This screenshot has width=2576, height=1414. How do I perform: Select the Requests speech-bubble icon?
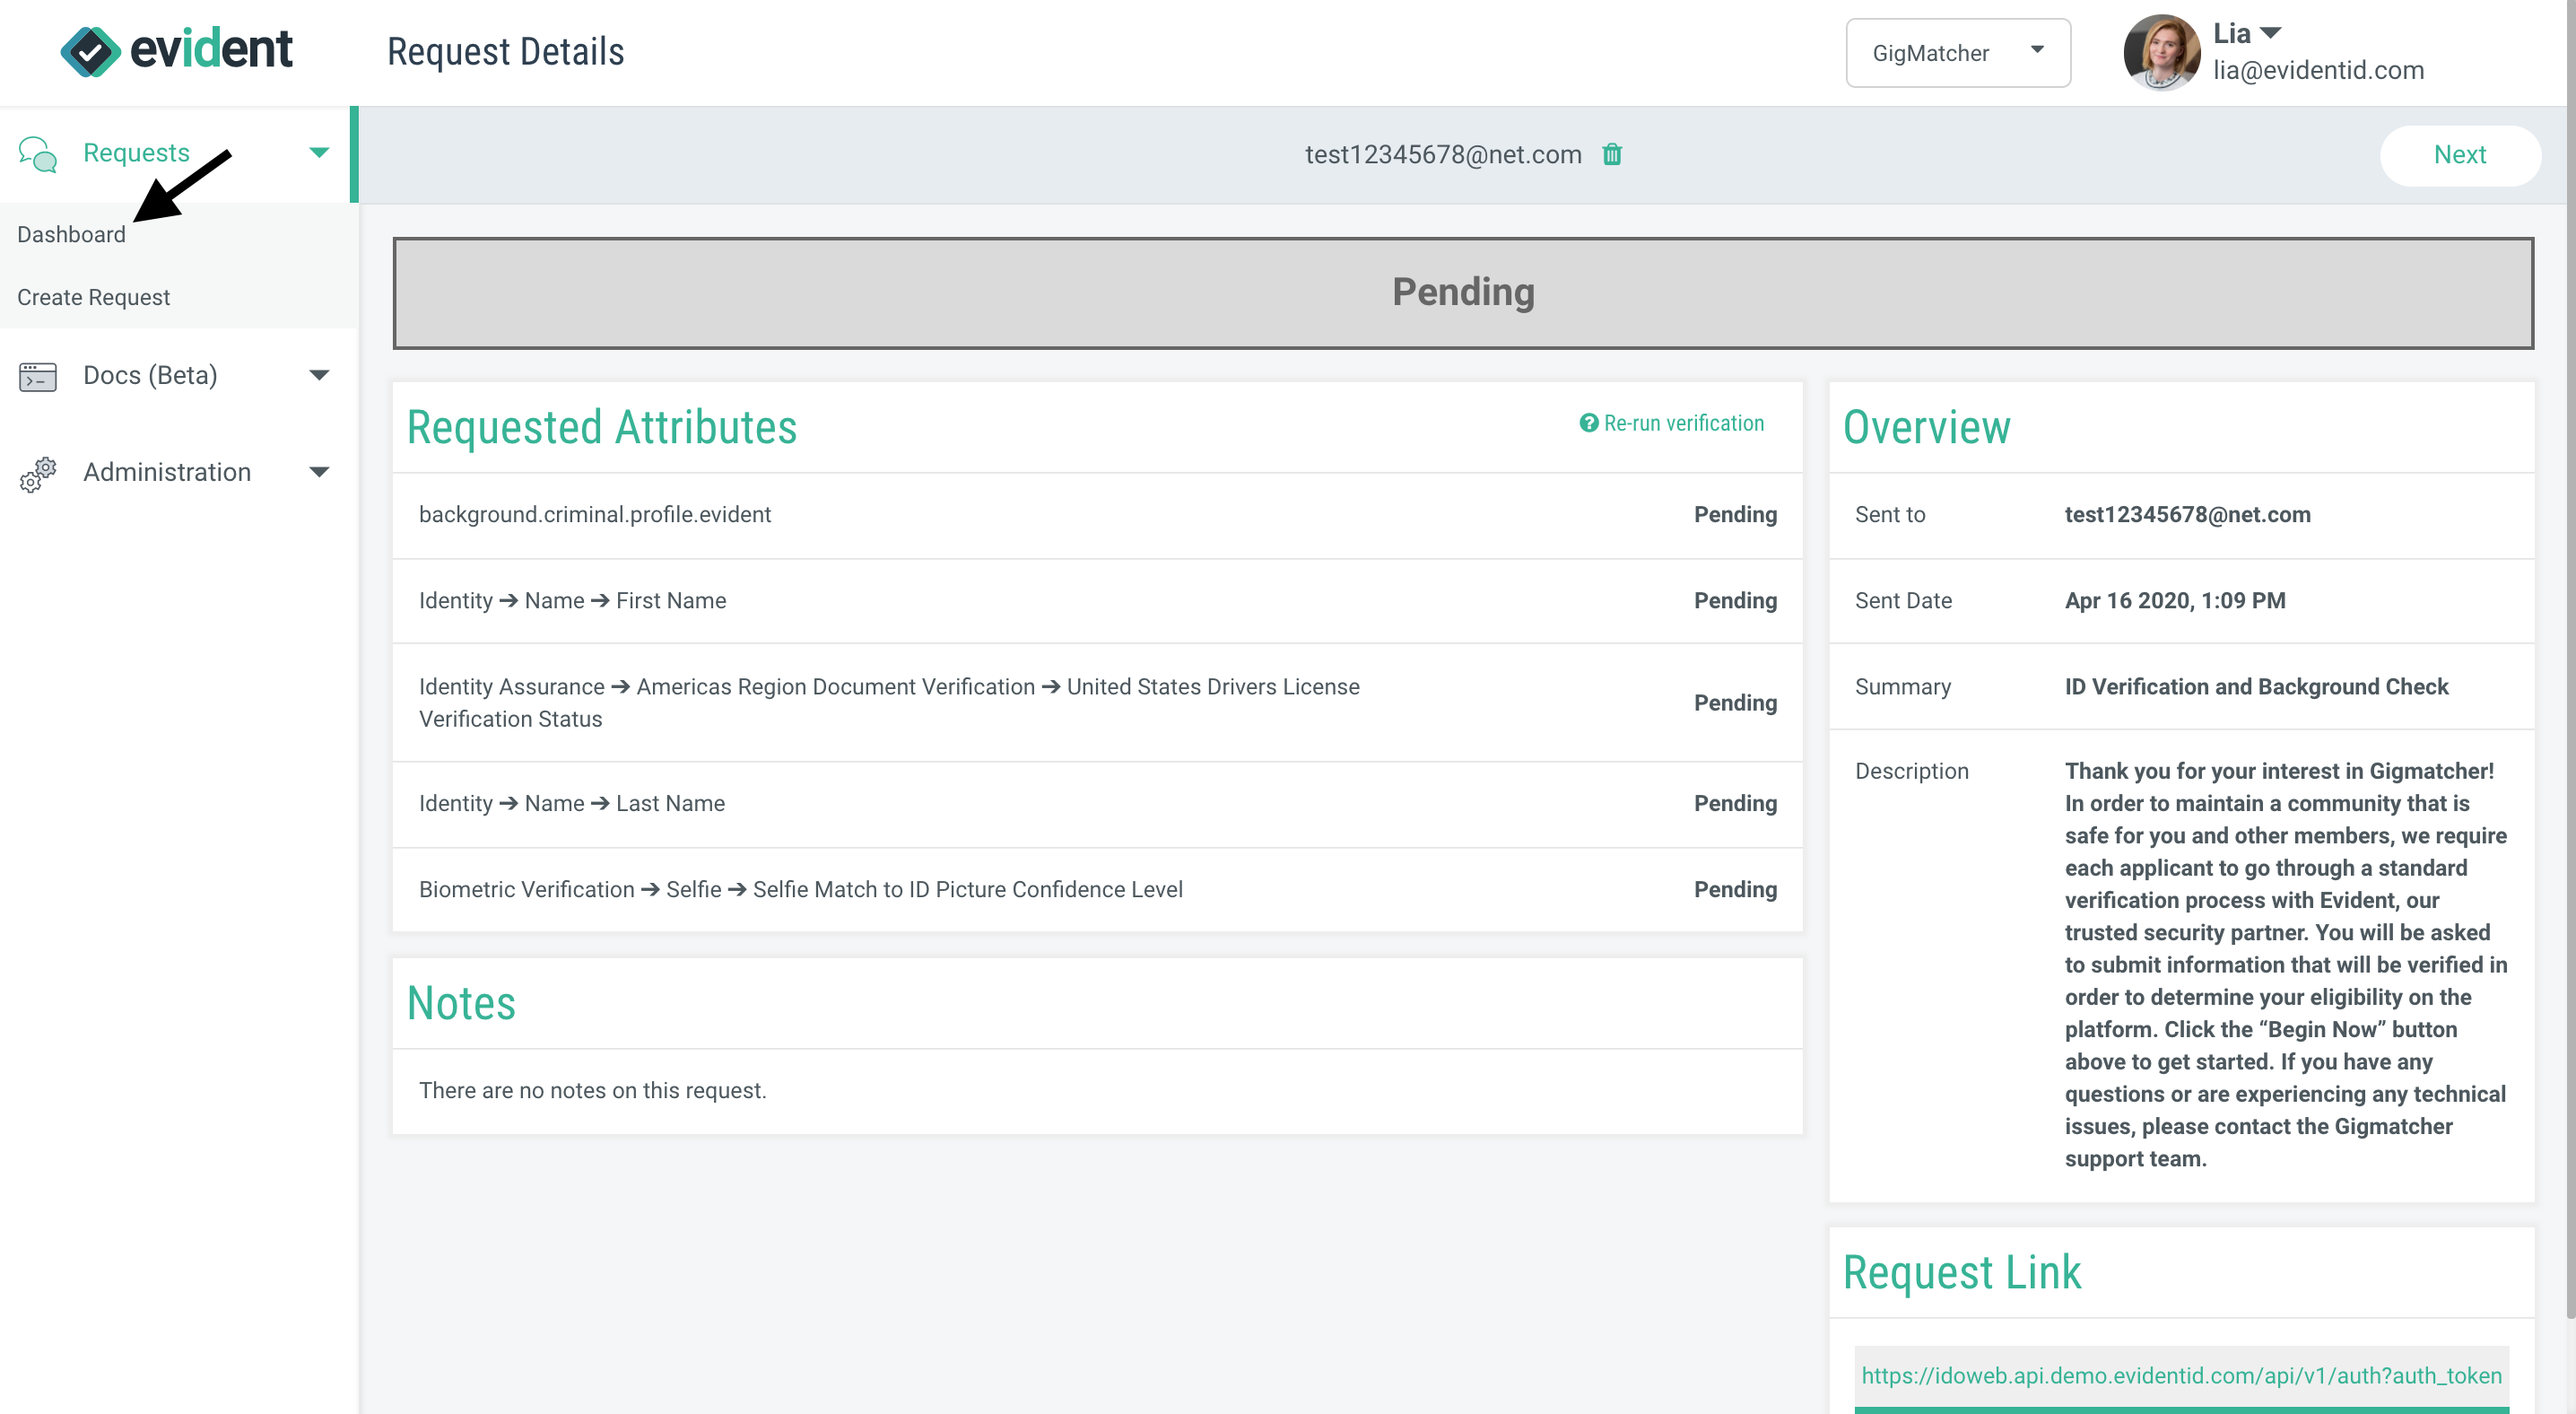tap(38, 153)
